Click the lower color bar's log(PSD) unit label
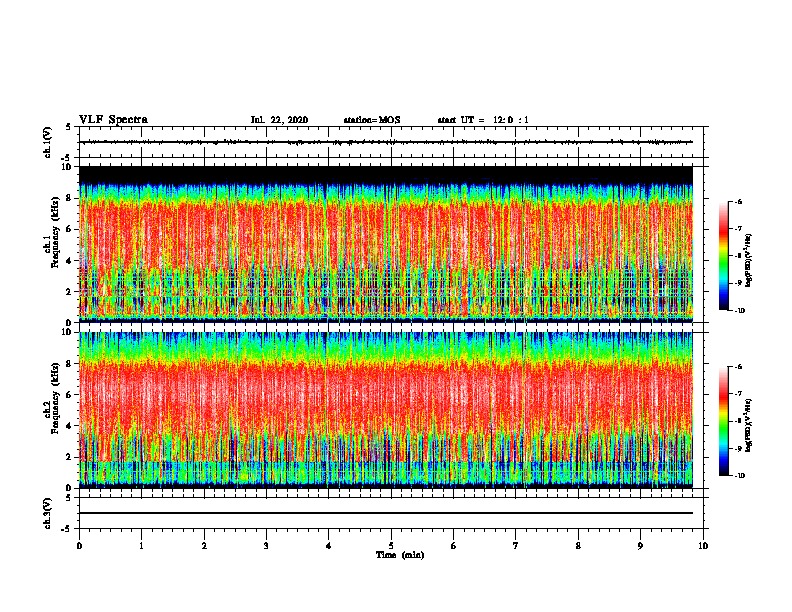 (x=748, y=425)
